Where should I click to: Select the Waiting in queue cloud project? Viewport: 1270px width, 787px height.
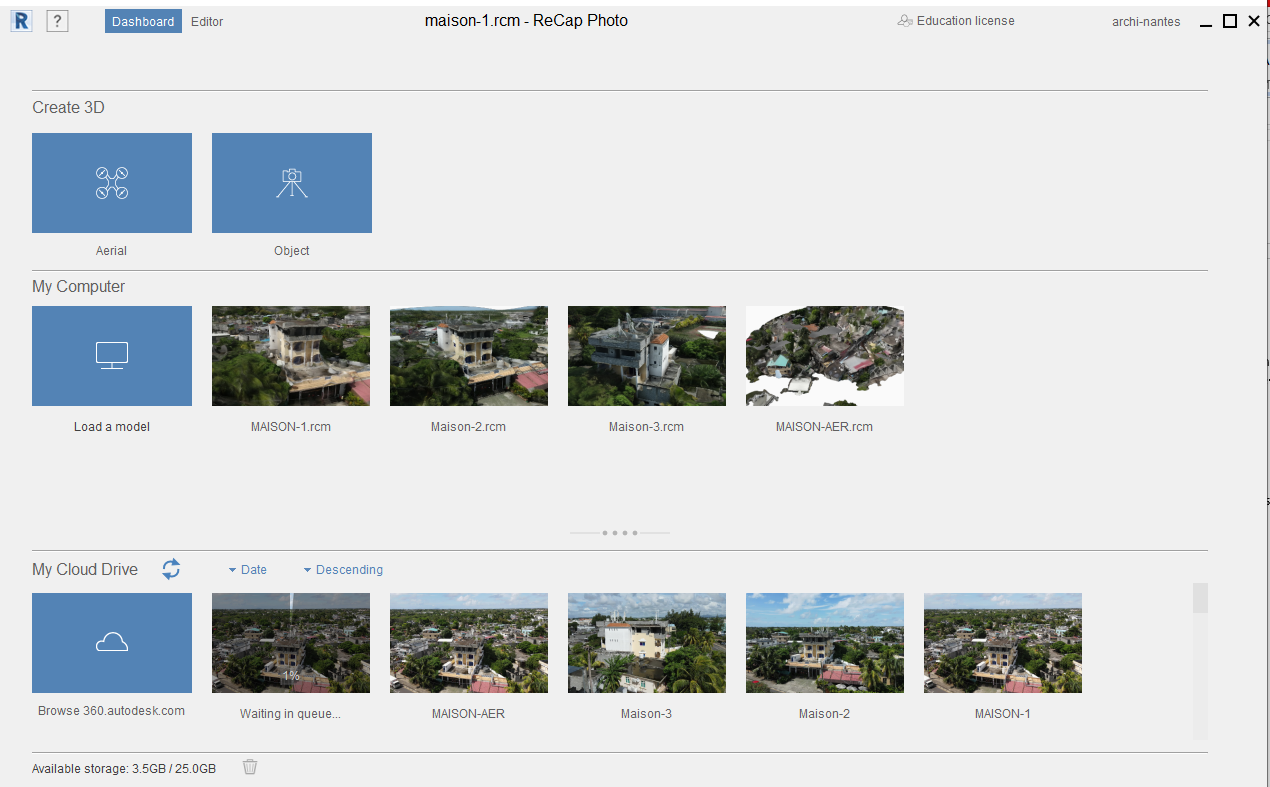[x=291, y=643]
